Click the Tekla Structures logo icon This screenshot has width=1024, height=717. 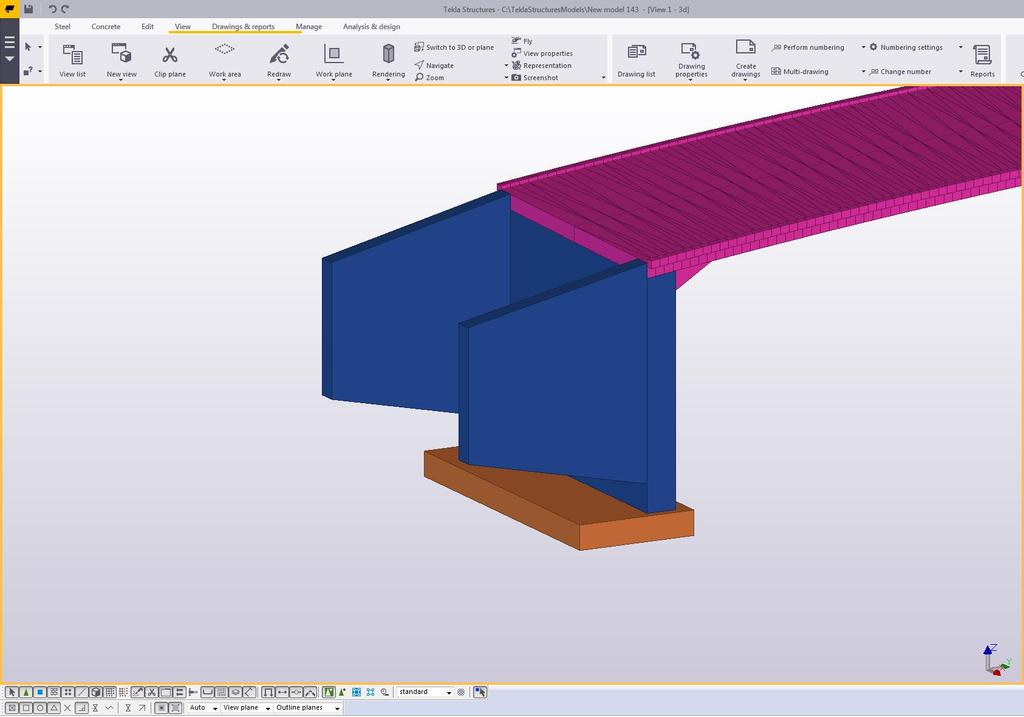[10, 9]
